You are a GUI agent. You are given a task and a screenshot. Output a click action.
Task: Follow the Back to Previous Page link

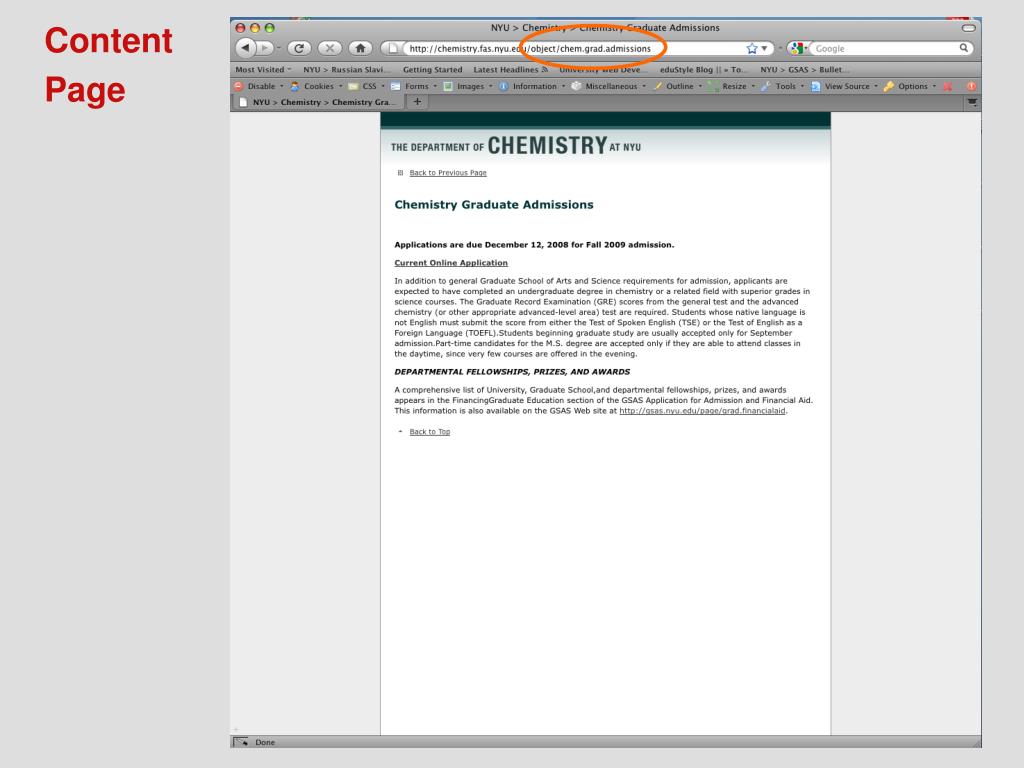tap(448, 173)
